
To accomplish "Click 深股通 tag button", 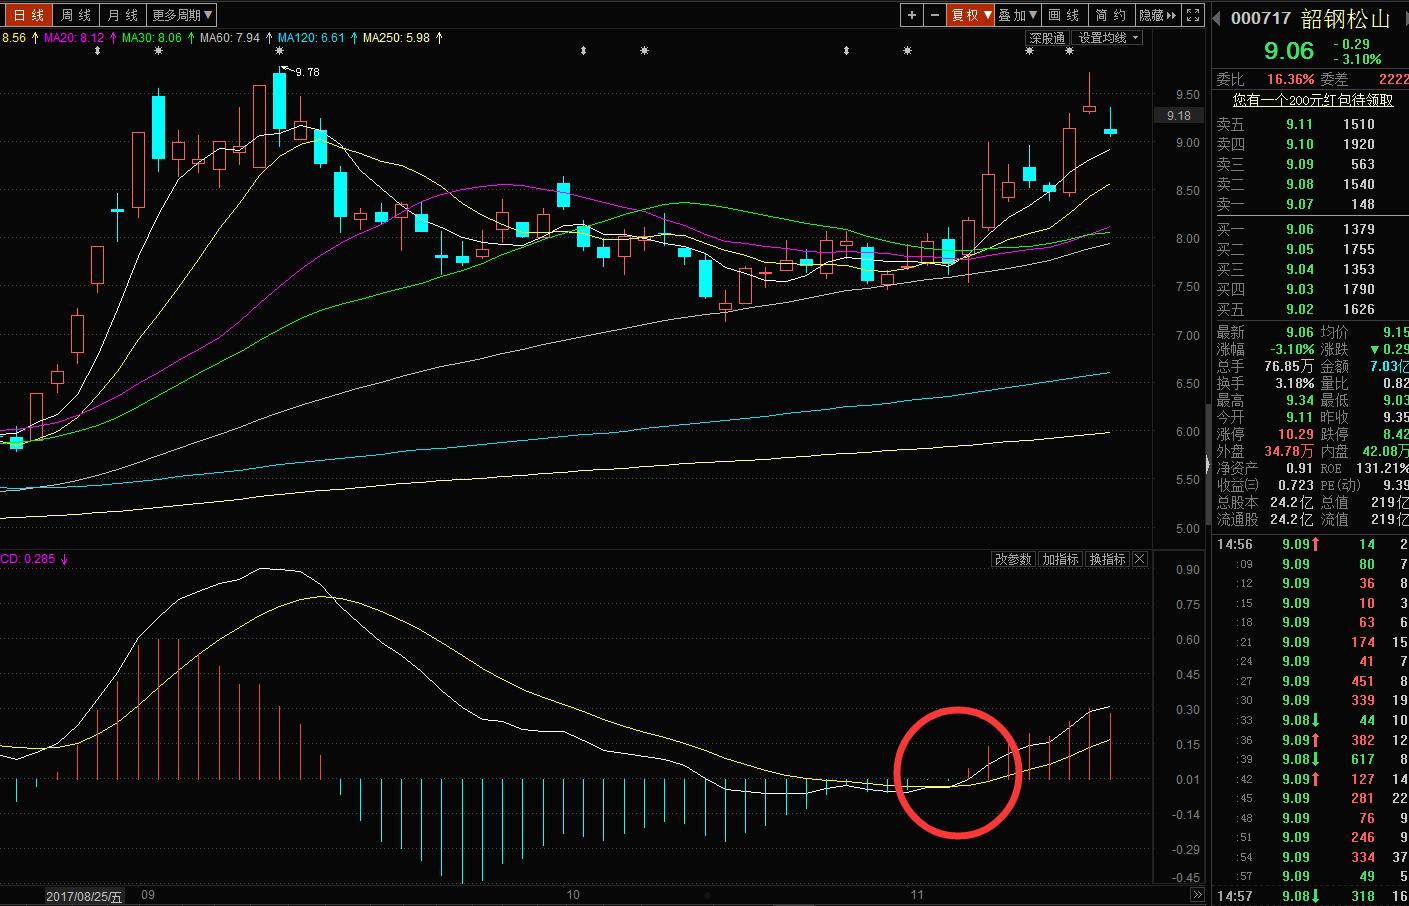I will tap(1048, 38).
